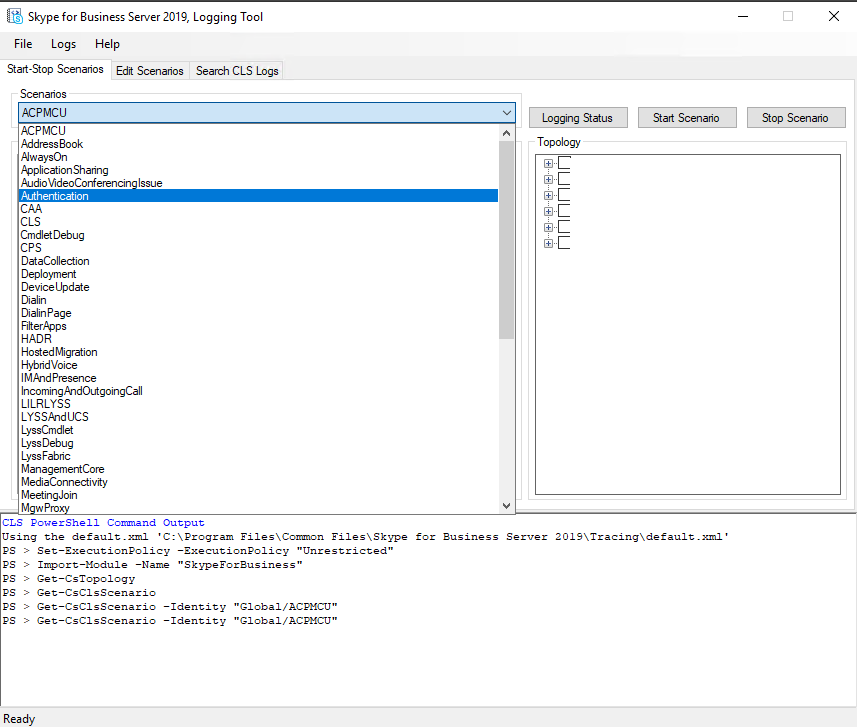
Task: Select the DataCollection scenario
Action: point(259,261)
